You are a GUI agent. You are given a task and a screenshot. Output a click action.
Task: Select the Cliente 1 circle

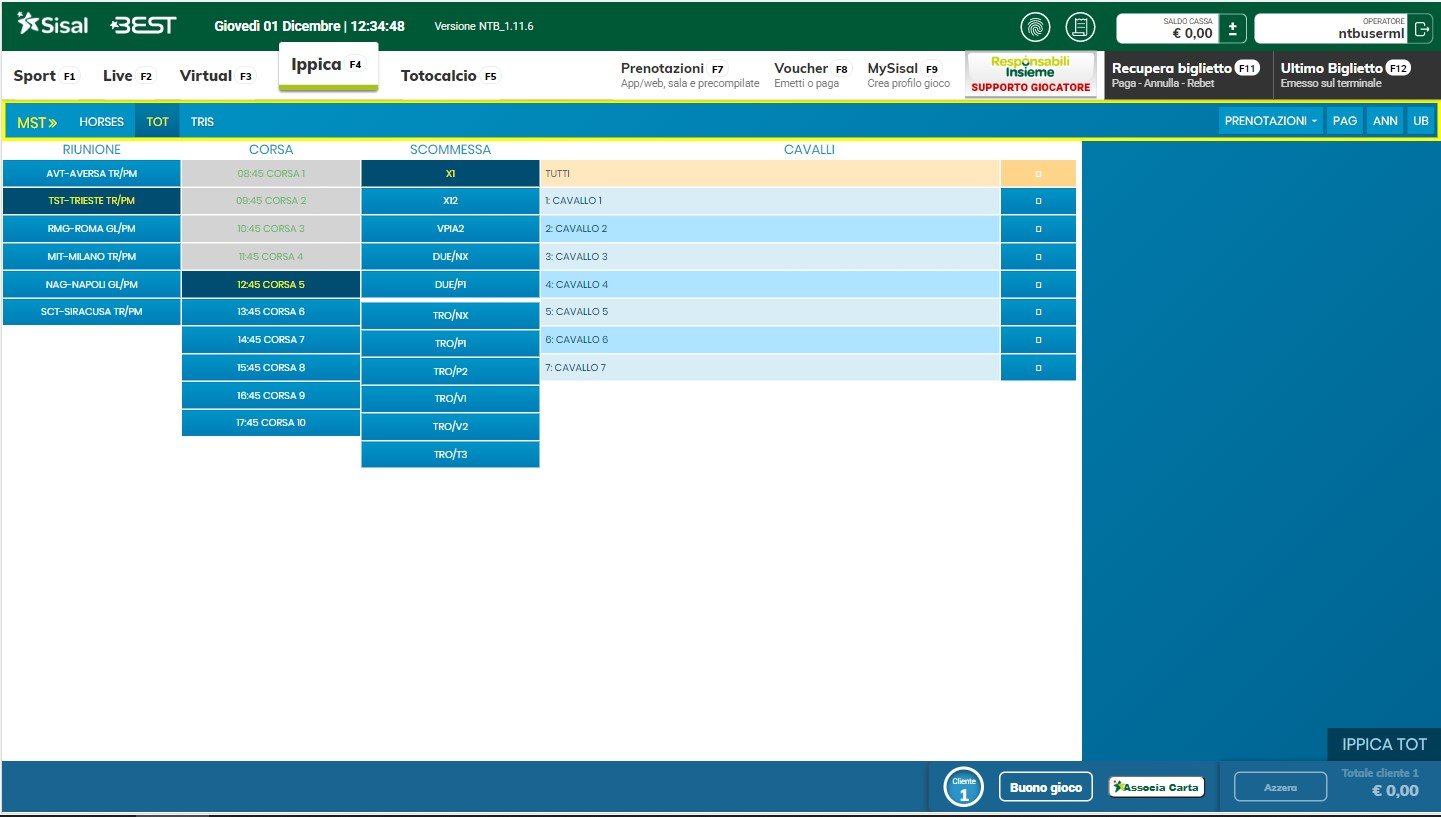pos(964,788)
